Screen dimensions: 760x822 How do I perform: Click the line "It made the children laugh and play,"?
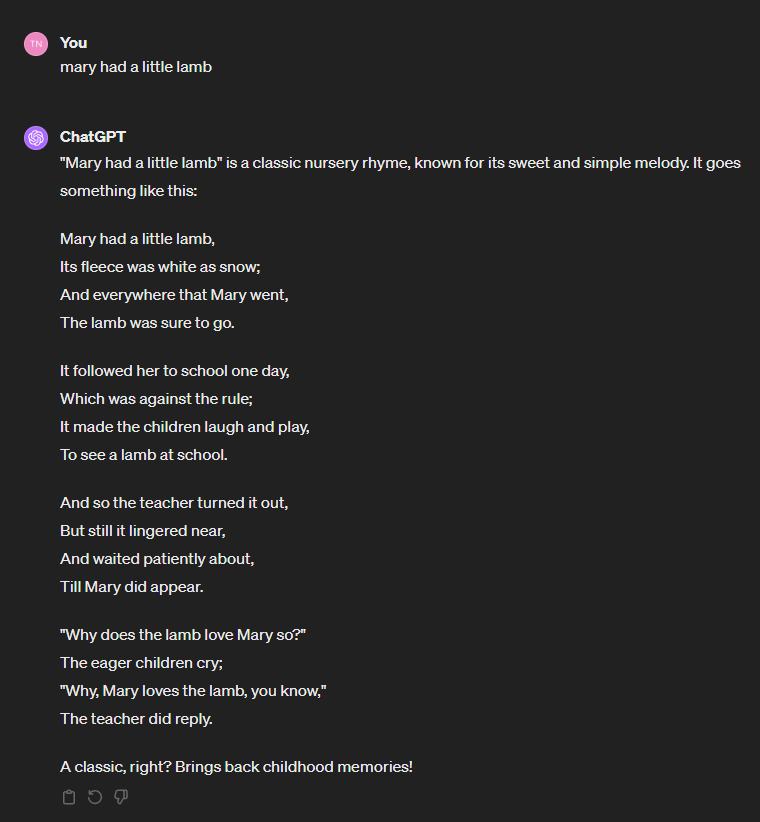tap(184, 427)
